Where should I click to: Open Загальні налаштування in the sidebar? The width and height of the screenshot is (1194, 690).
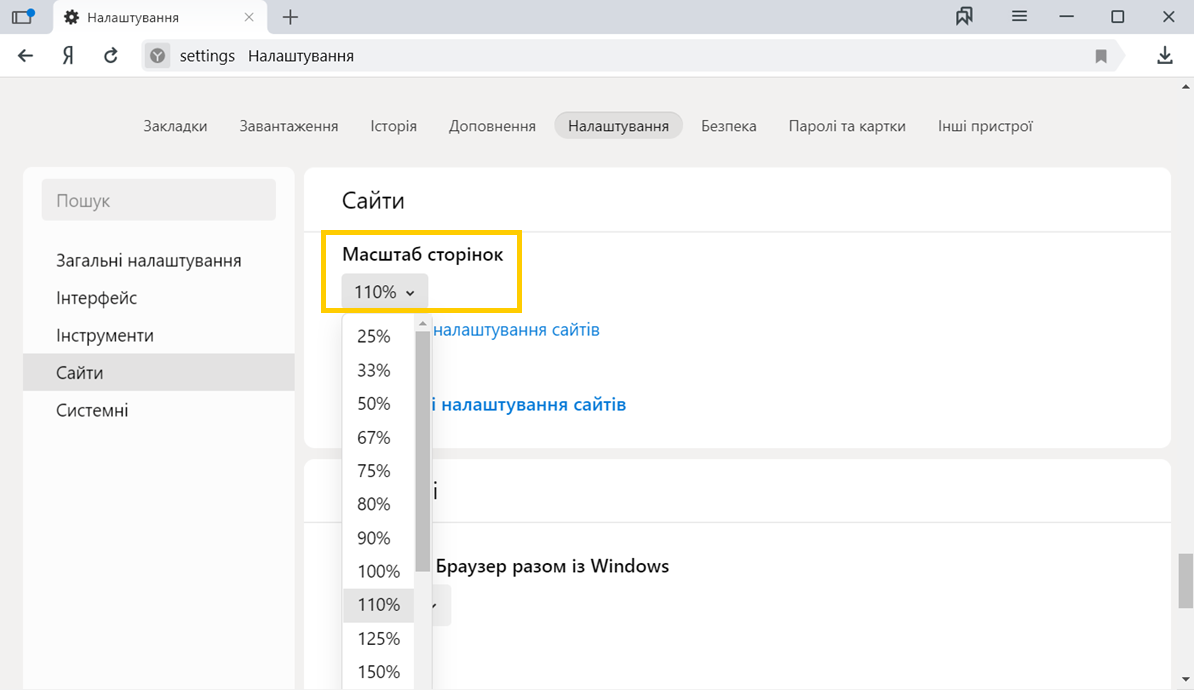tap(158, 260)
